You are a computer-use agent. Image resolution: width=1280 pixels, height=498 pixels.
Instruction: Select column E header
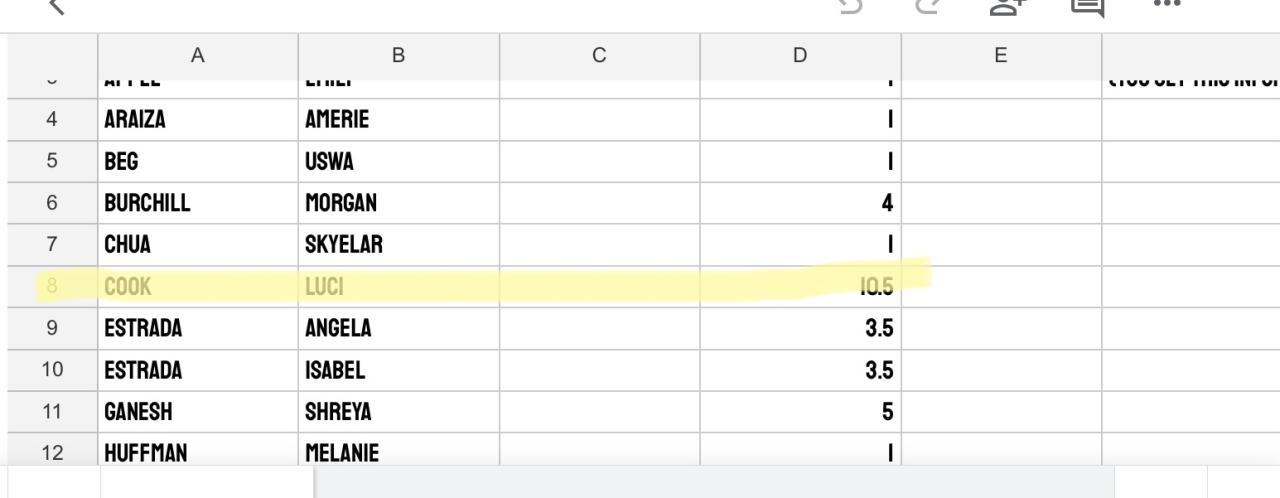[x=1000, y=56]
